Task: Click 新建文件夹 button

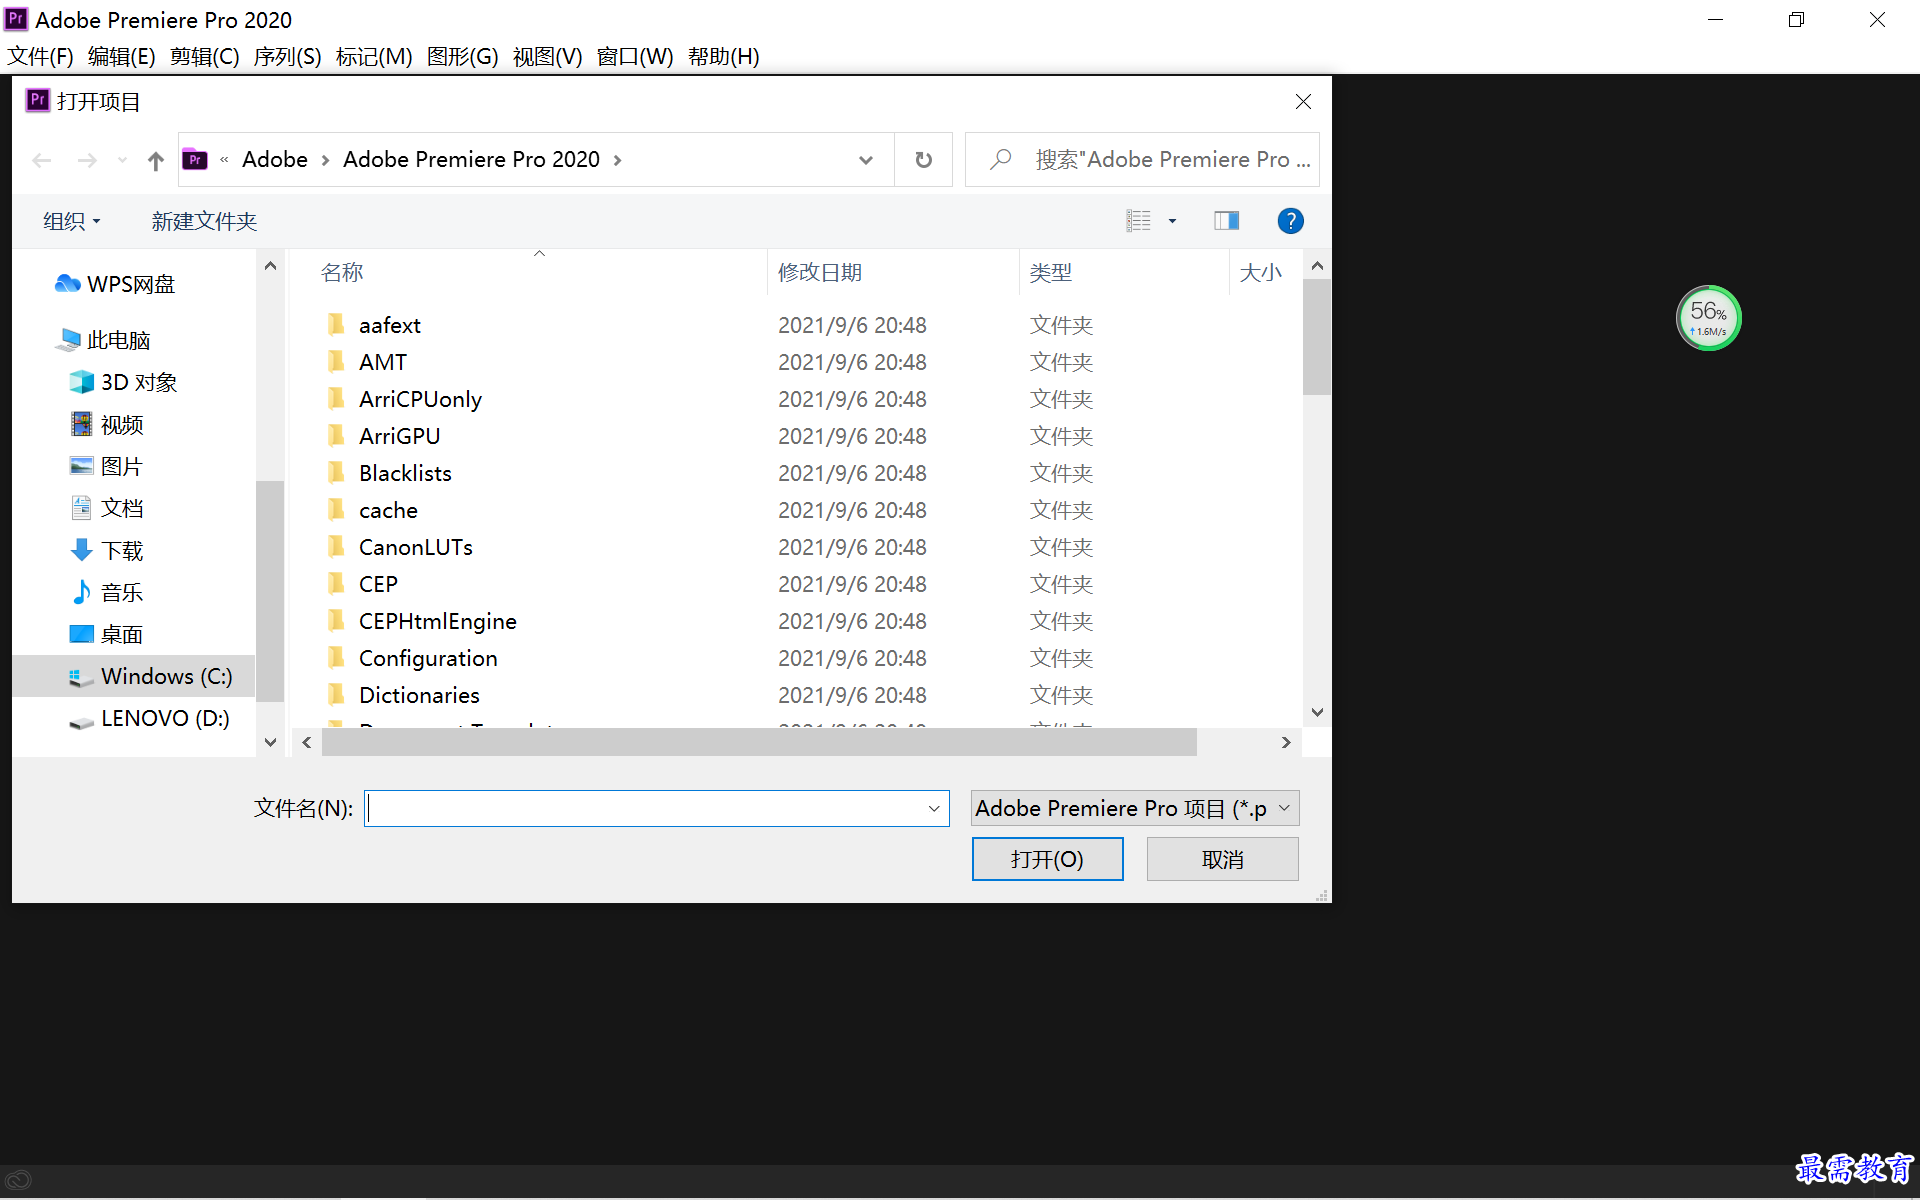Action: (x=204, y=221)
